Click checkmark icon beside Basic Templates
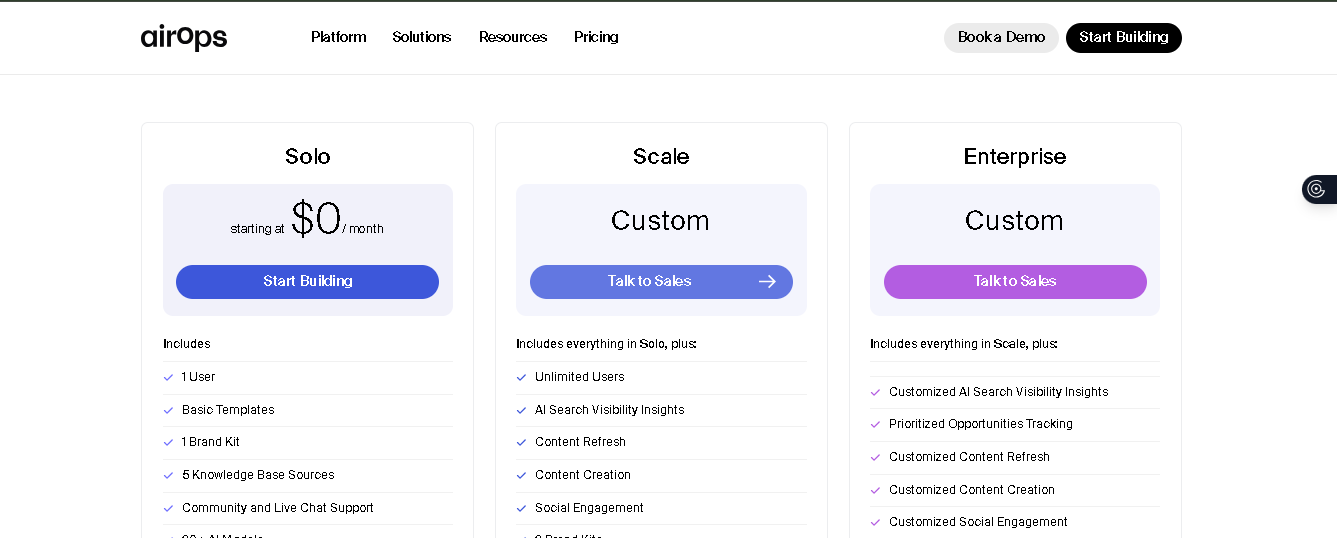 pyautogui.click(x=168, y=410)
